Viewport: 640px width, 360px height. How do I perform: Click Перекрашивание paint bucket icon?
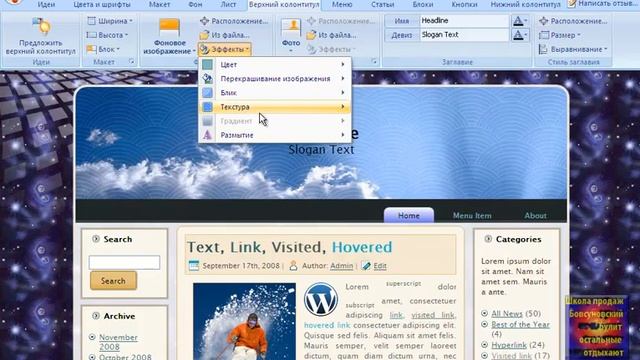207,78
